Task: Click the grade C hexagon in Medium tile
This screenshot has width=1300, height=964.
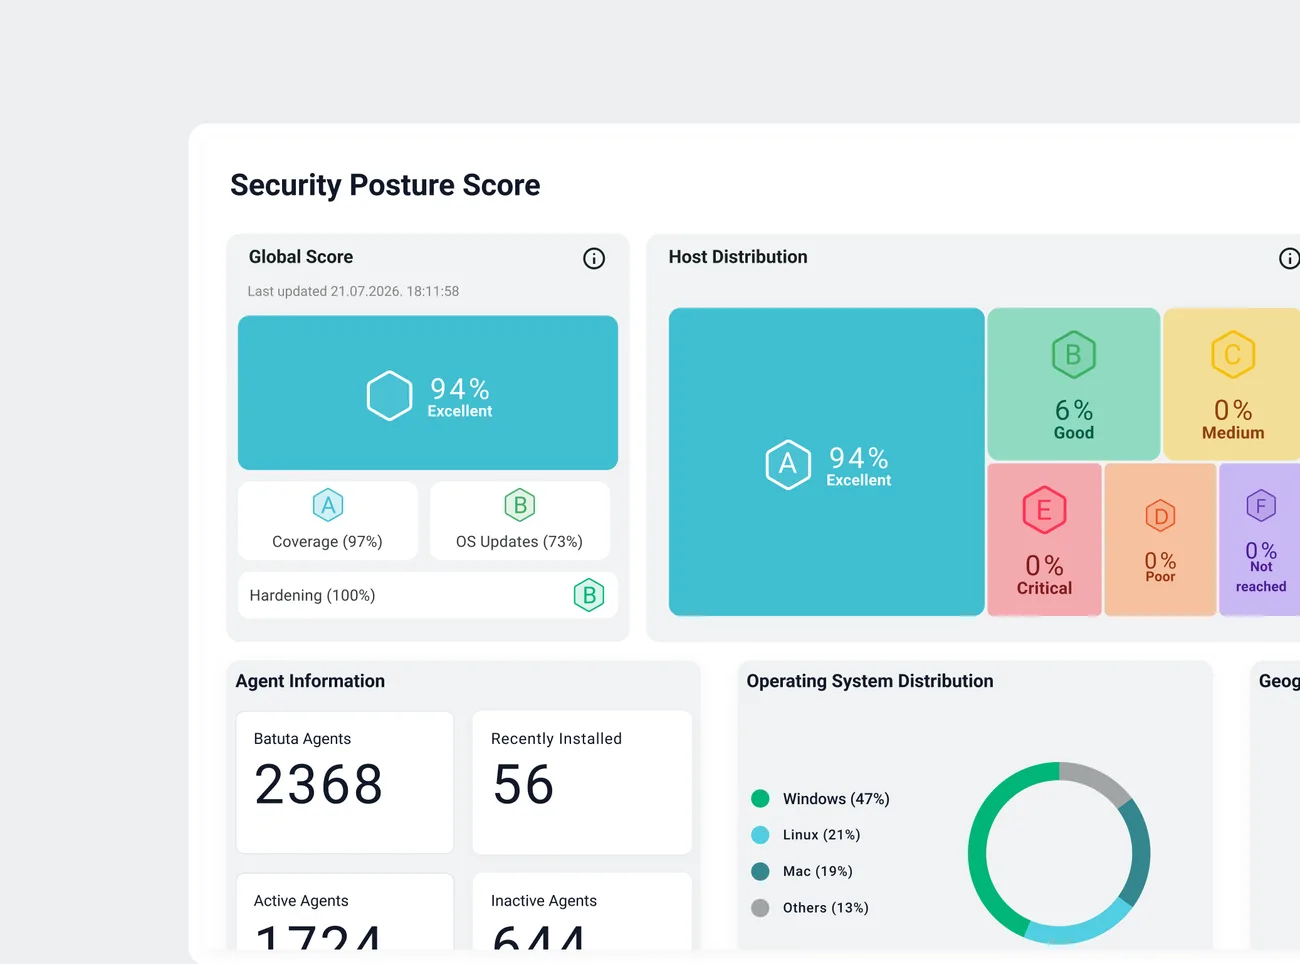Action: [1233, 354]
